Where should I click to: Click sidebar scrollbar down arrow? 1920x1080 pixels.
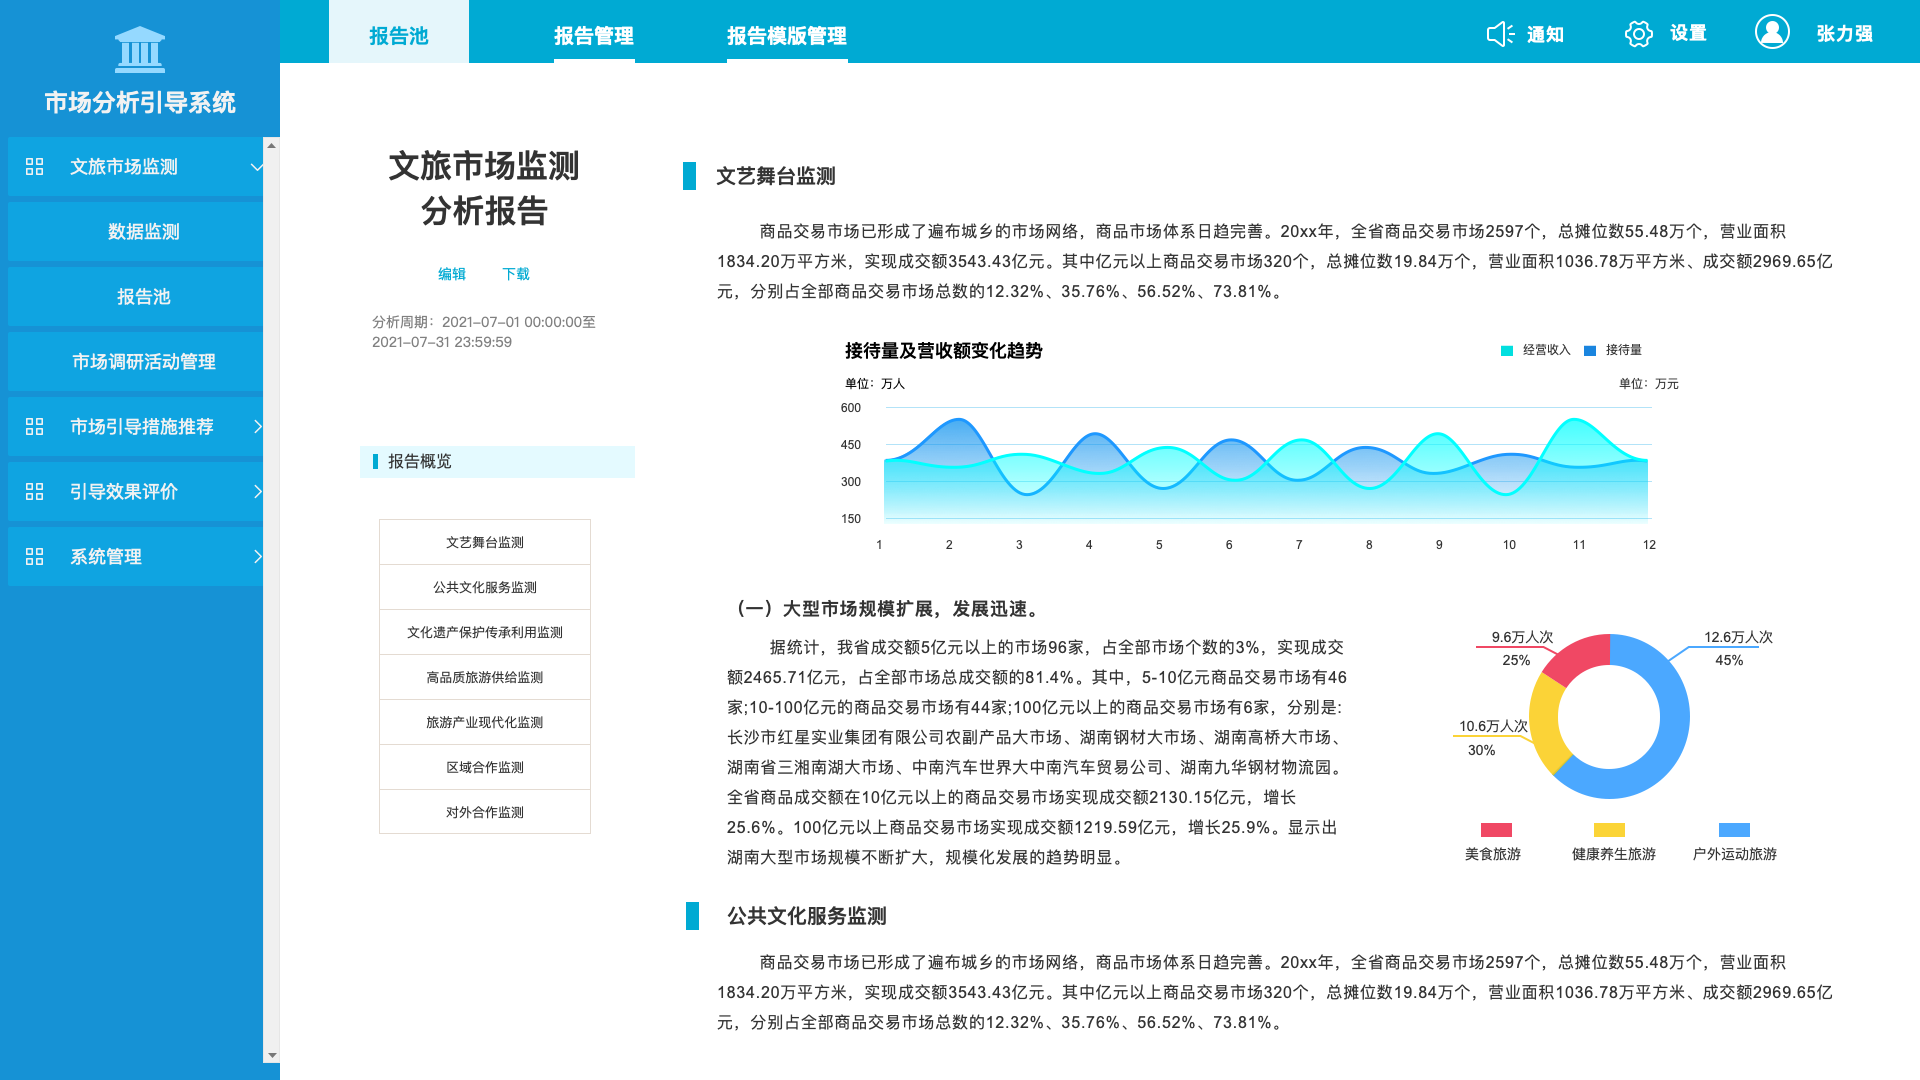pyautogui.click(x=271, y=1055)
